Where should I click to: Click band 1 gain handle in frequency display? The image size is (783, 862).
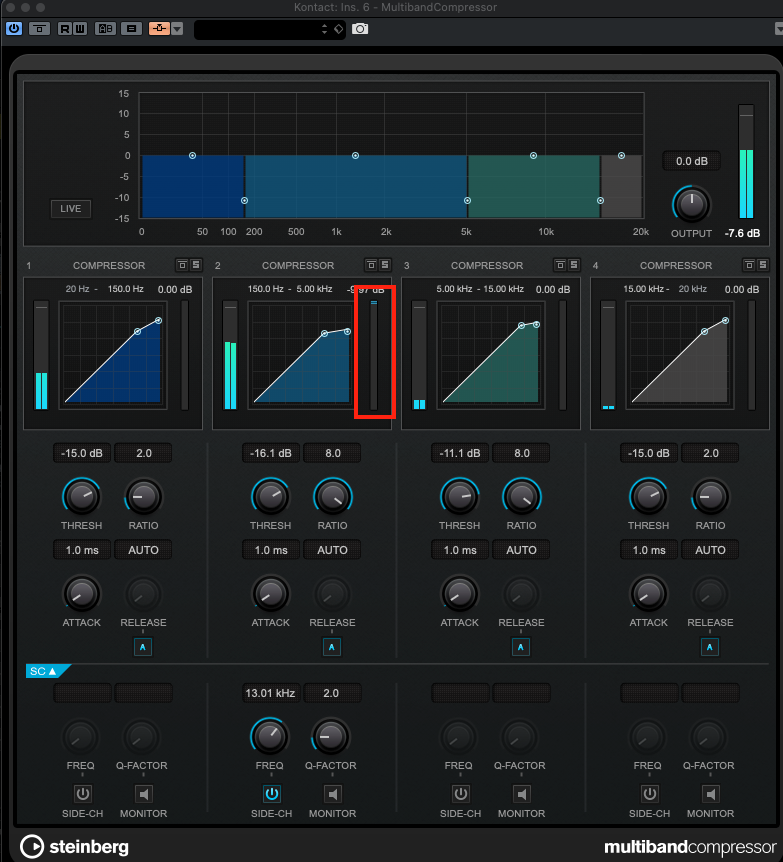pos(192,156)
